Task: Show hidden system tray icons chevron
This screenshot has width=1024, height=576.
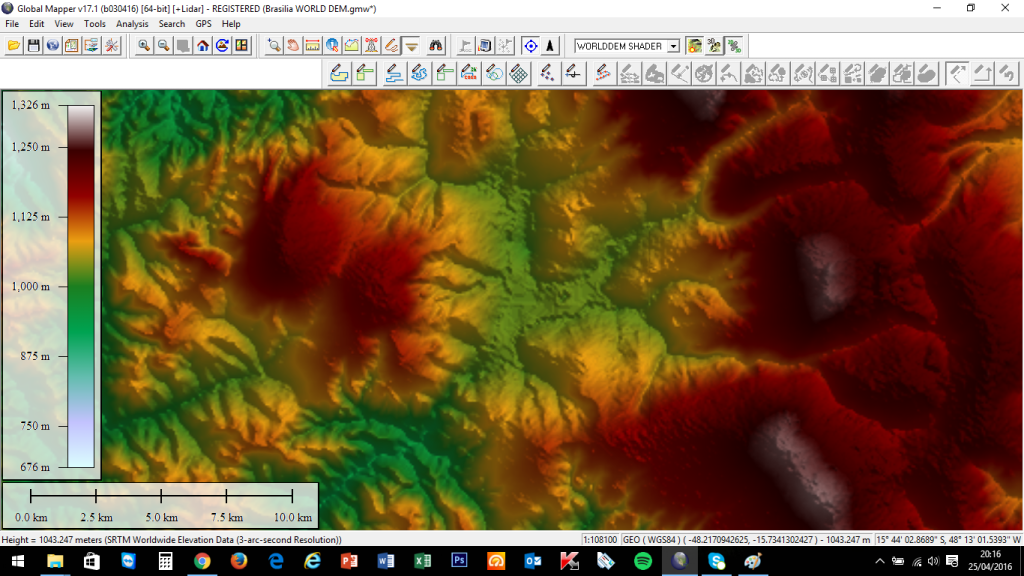Action: pos(879,561)
